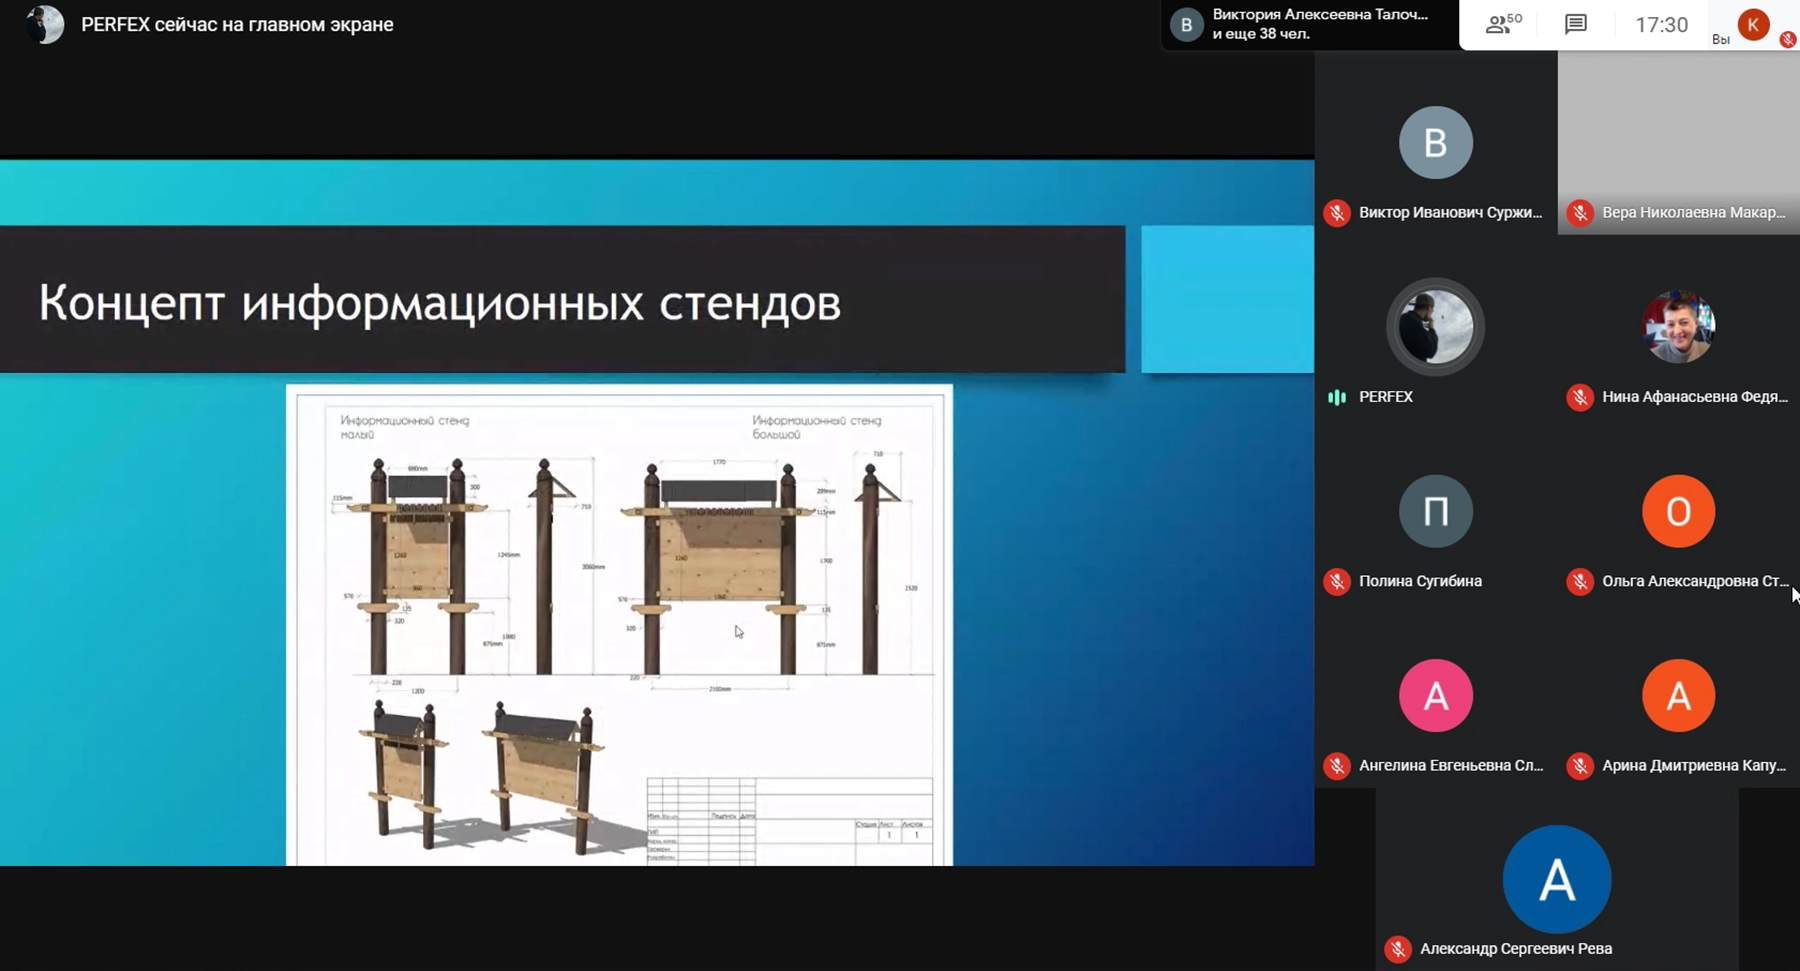Click muted mic icon next to Виктор Иванович
Screen dimensions: 1800x971
click(1337, 213)
